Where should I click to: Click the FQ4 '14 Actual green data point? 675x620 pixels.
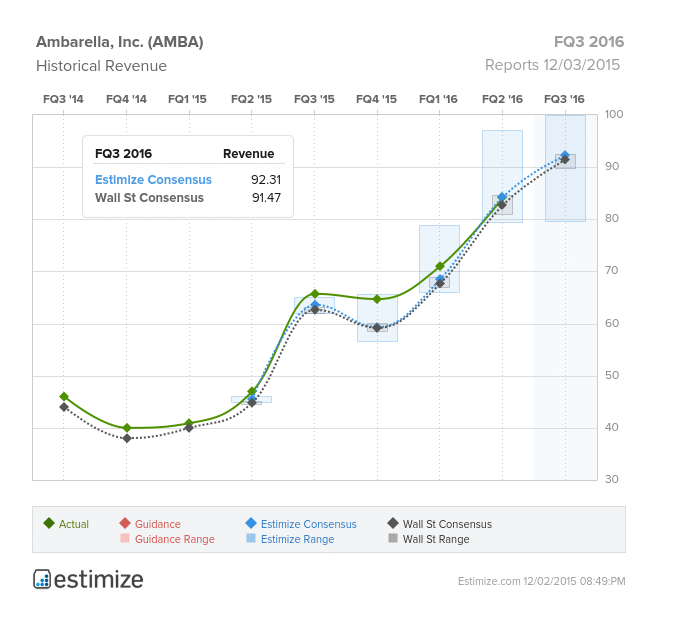point(127,428)
